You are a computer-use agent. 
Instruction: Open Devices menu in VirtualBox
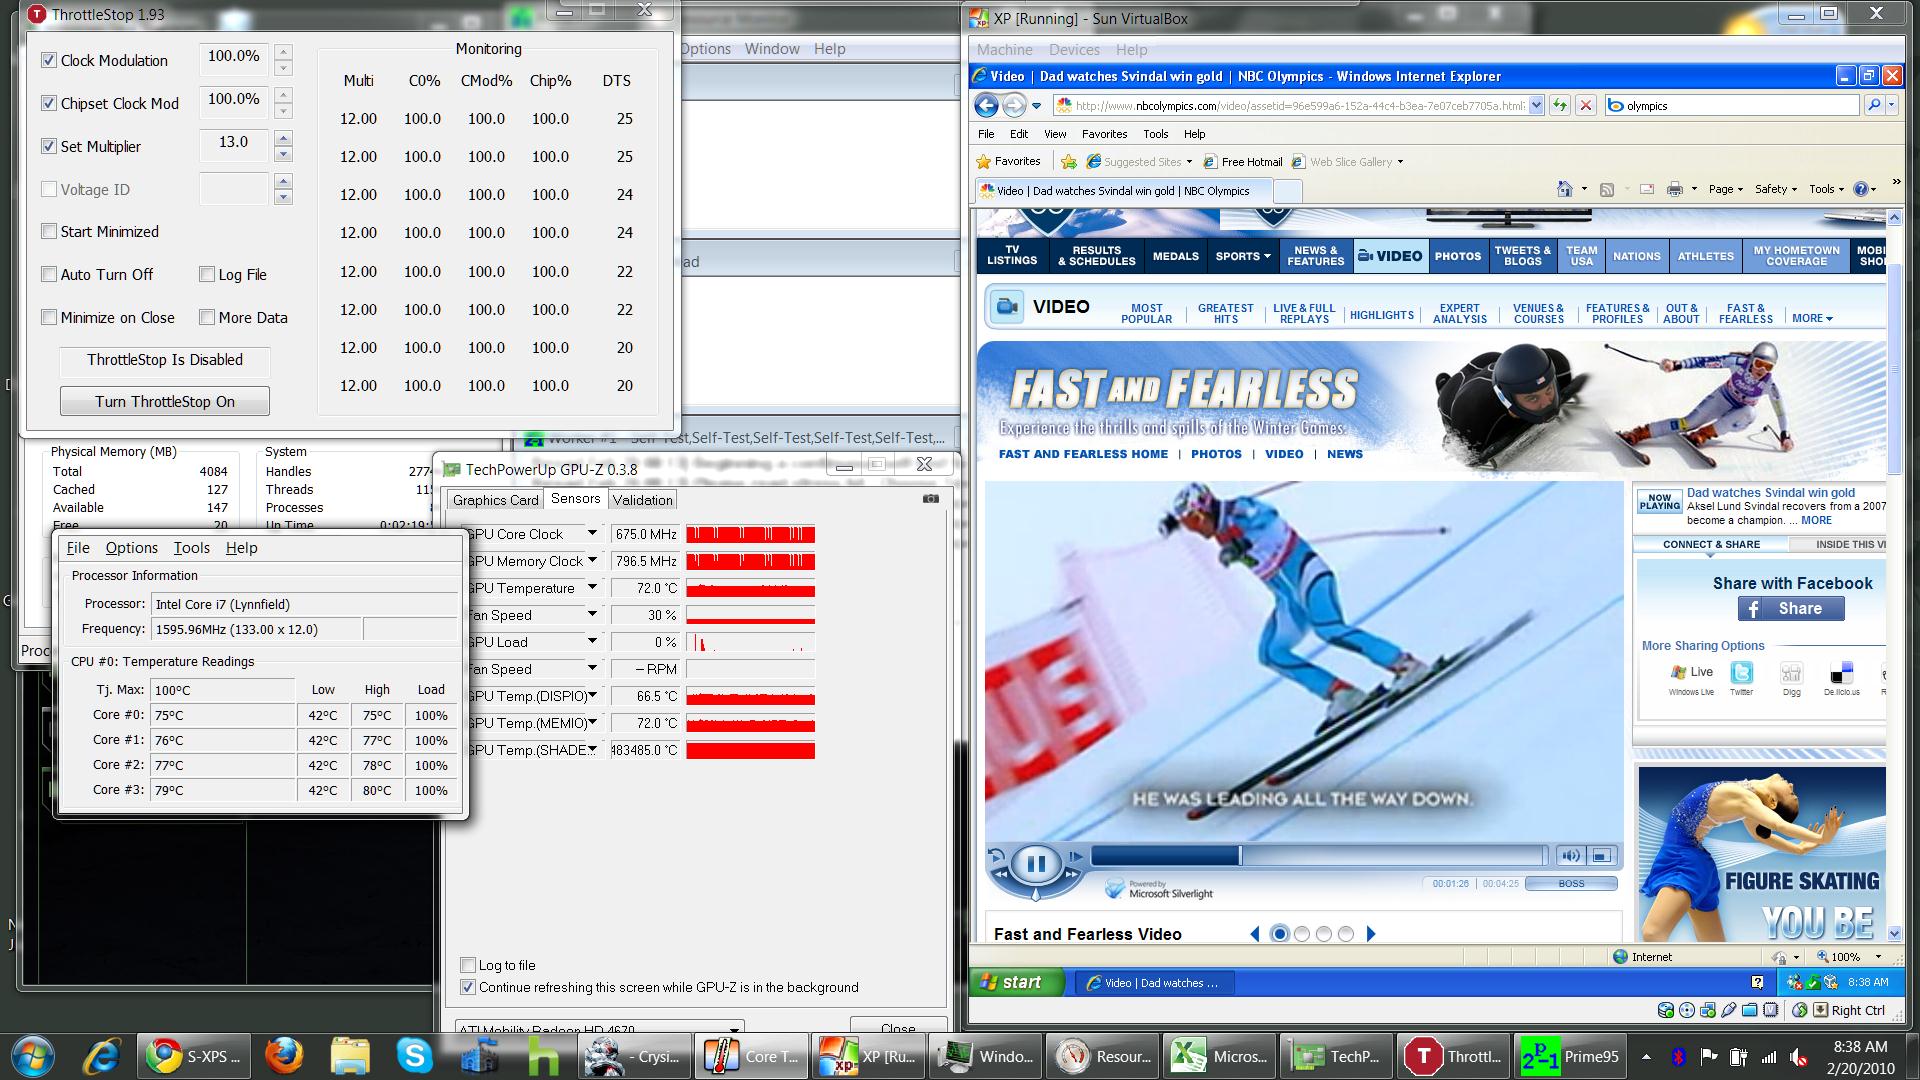(1074, 50)
